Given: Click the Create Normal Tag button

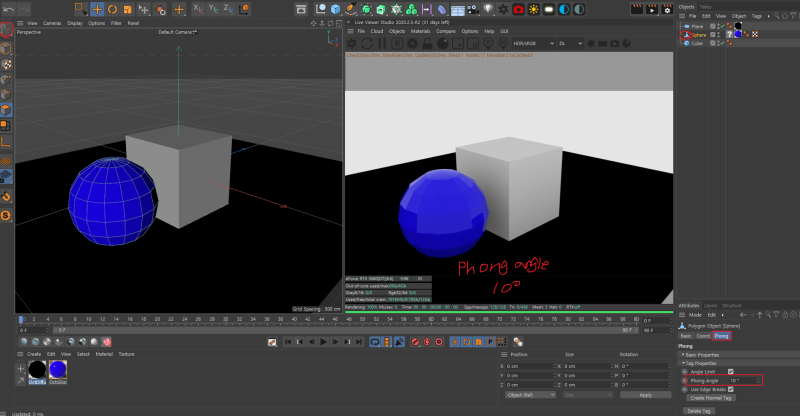Looking at the screenshot, I should (x=711, y=398).
